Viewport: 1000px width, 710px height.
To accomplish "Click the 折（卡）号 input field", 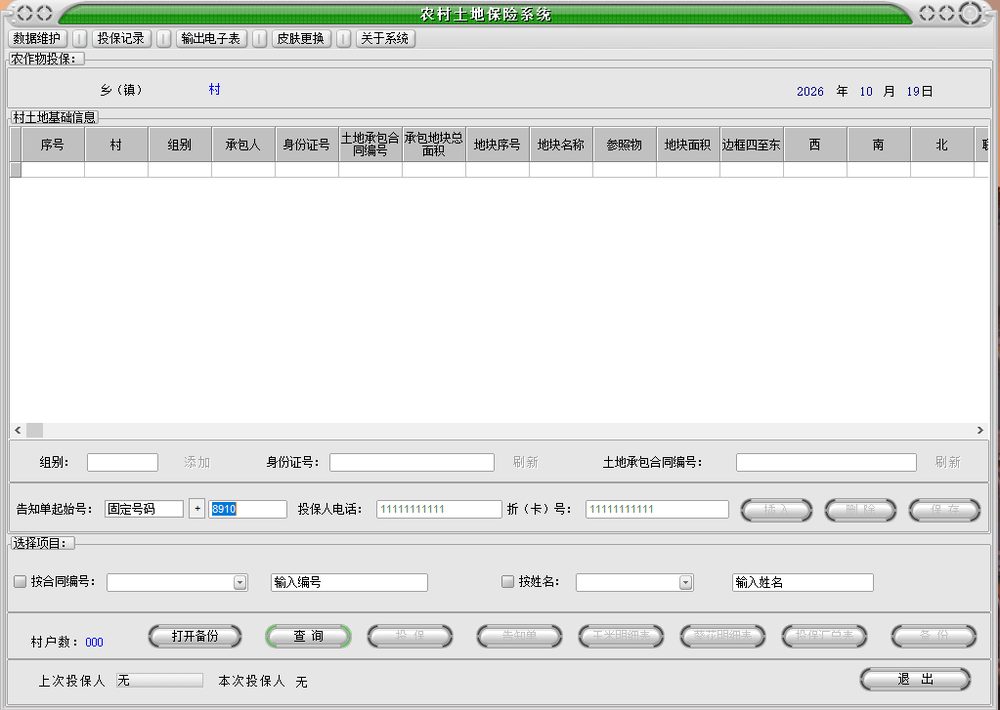I will point(657,509).
